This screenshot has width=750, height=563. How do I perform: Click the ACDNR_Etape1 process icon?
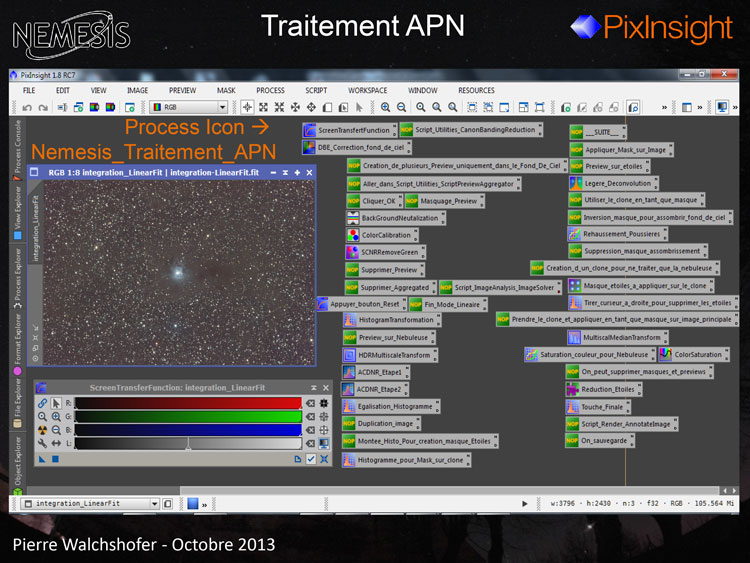tap(375, 372)
